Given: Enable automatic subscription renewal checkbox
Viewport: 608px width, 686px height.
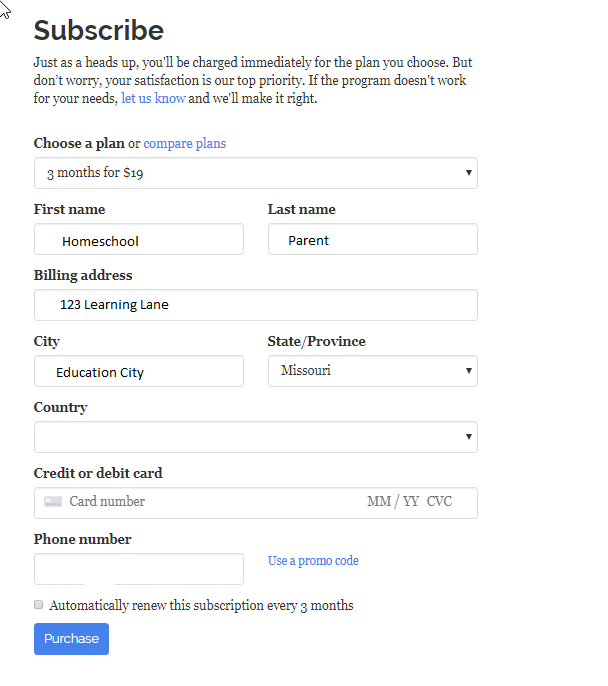Looking at the screenshot, I should point(39,605).
